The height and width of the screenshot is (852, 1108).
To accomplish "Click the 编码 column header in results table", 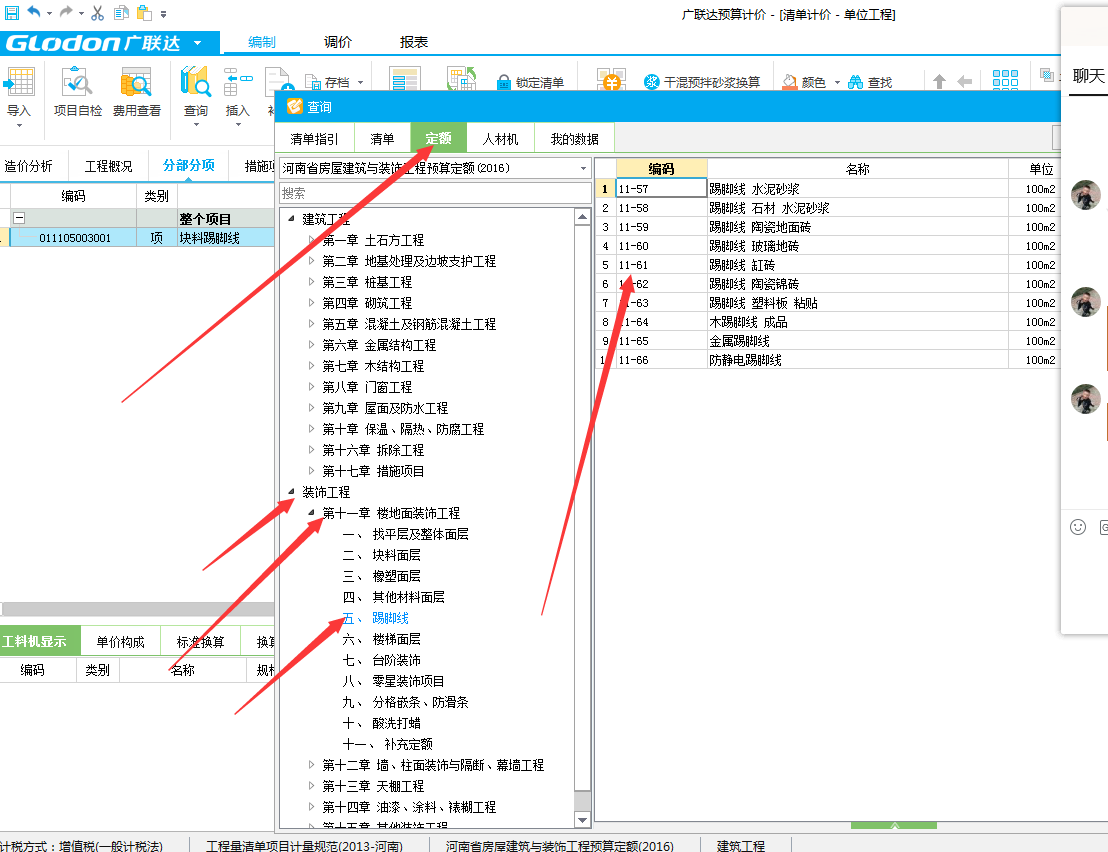I will (x=661, y=169).
